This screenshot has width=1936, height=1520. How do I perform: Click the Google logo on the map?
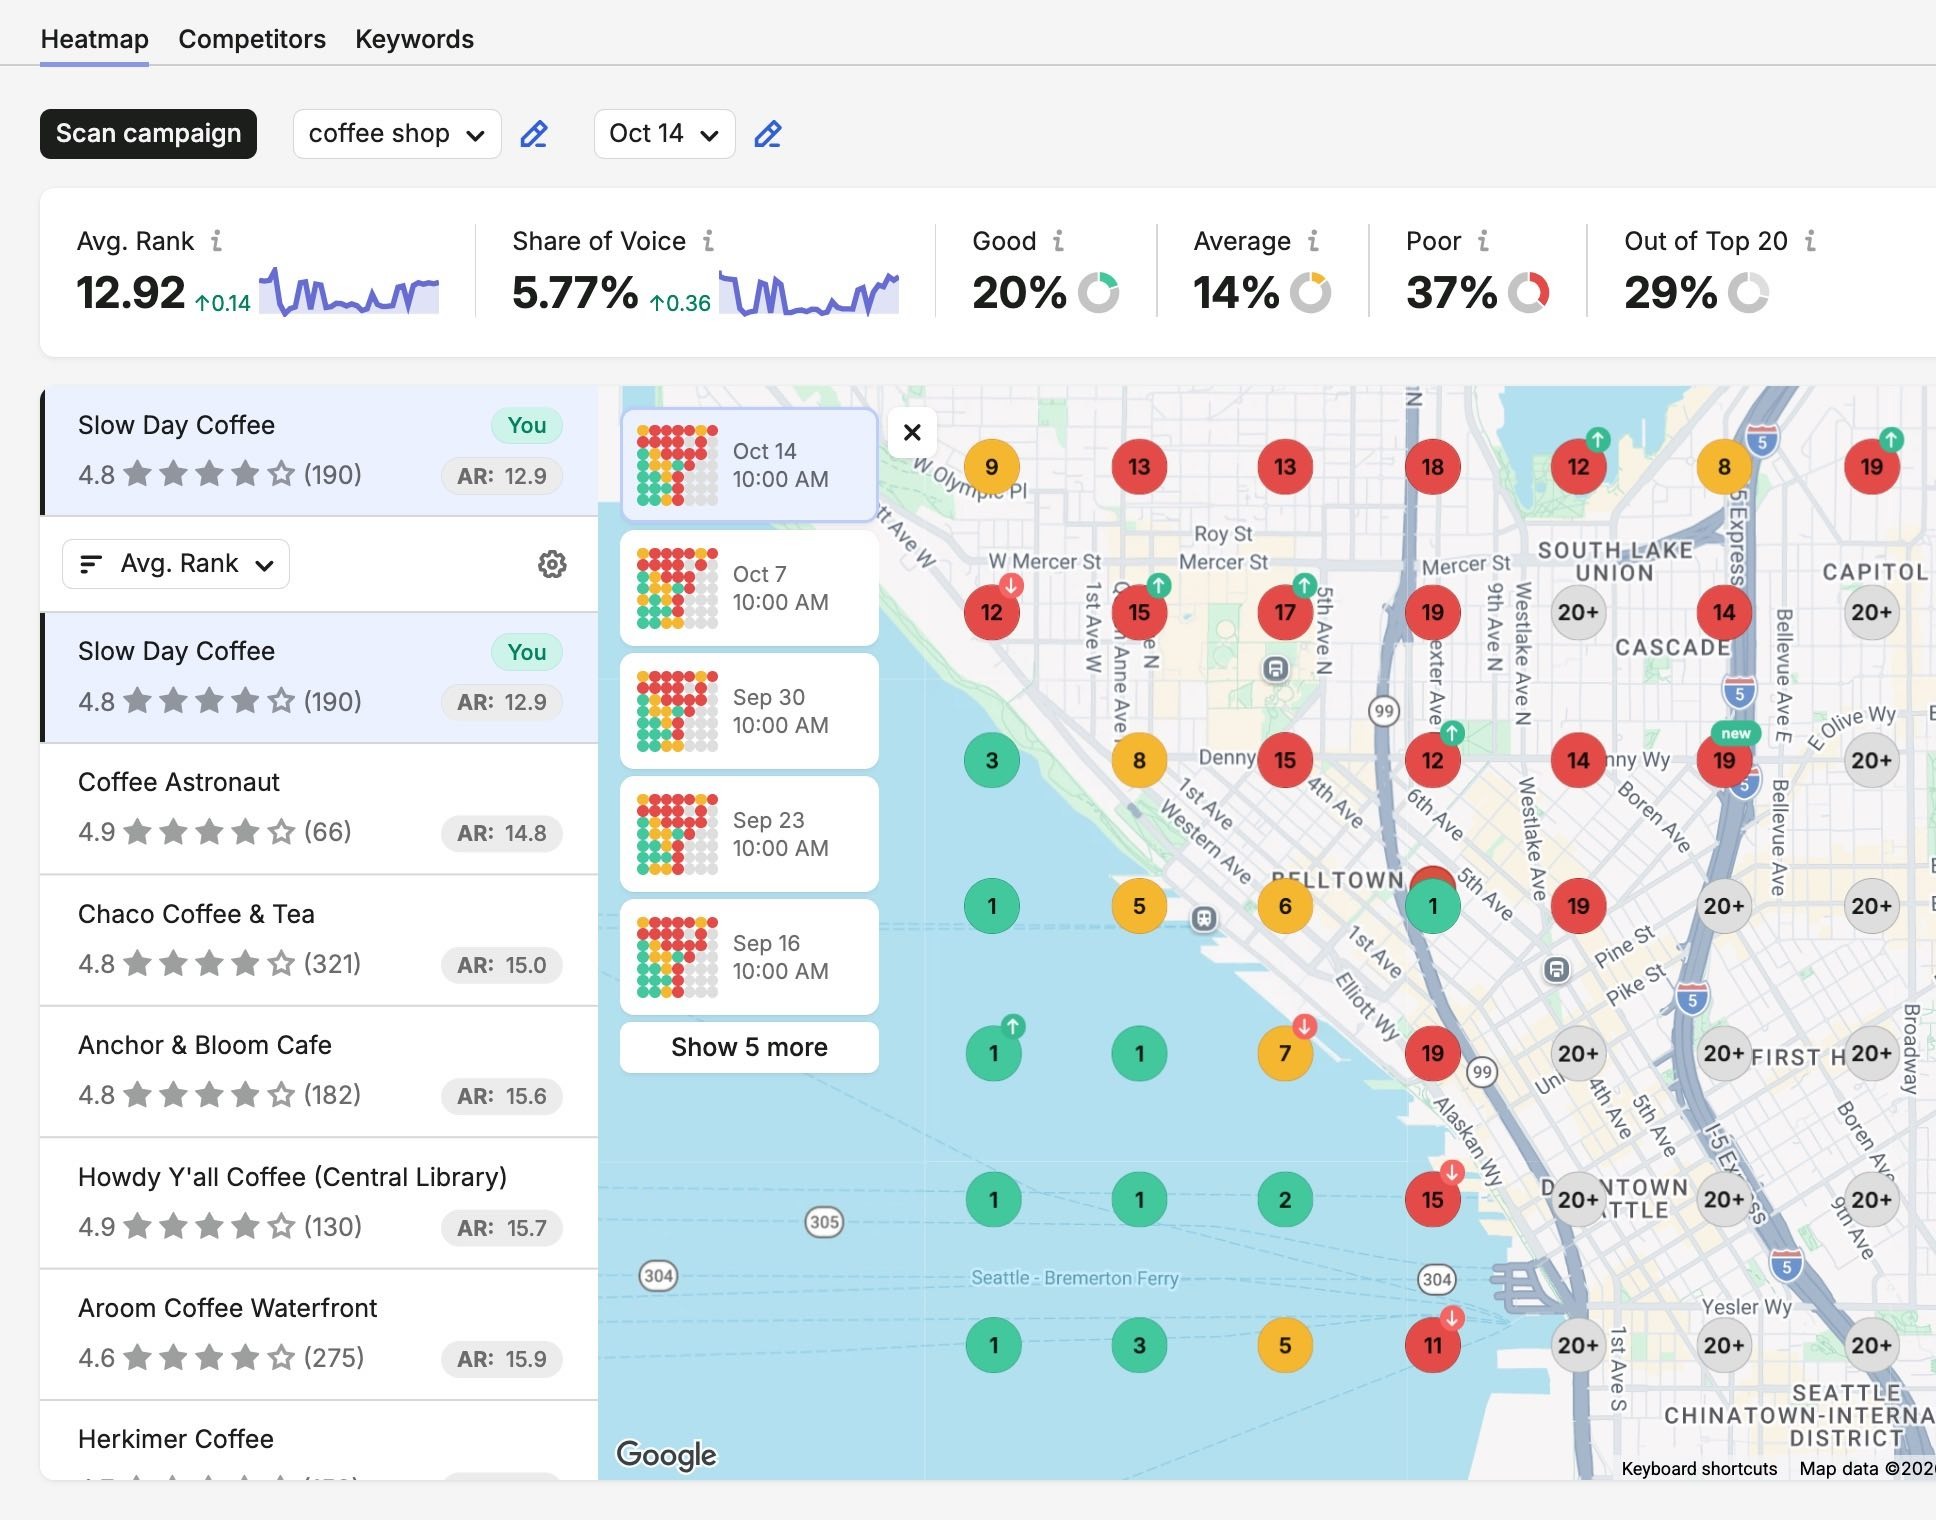click(x=666, y=1454)
